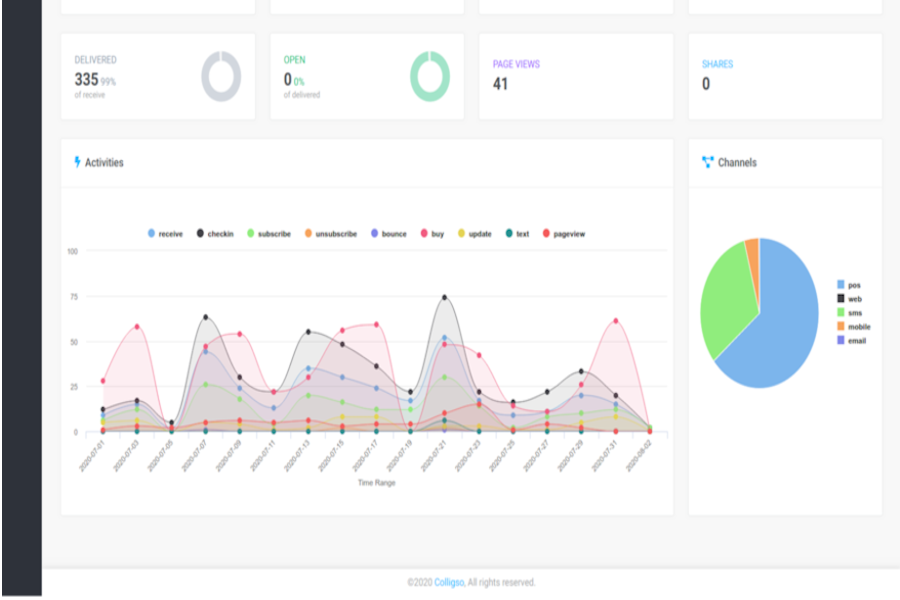Select the web entry in pie legend
This screenshot has width=900, height=600.
pos(849,299)
